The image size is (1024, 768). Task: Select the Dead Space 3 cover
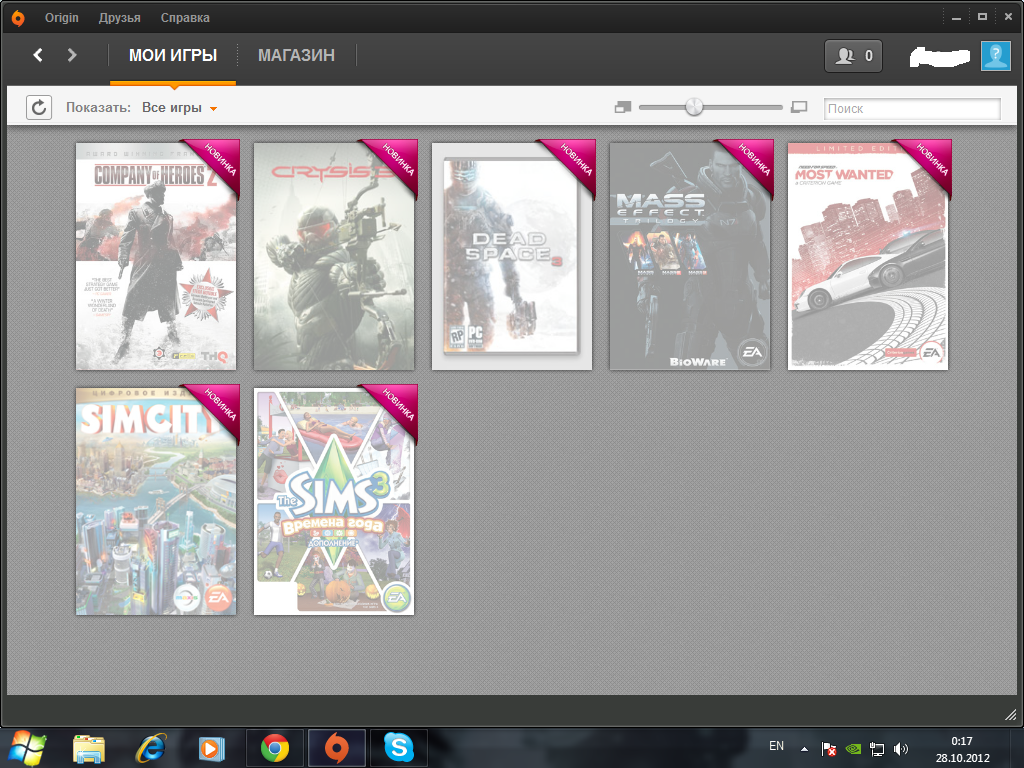coord(512,256)
